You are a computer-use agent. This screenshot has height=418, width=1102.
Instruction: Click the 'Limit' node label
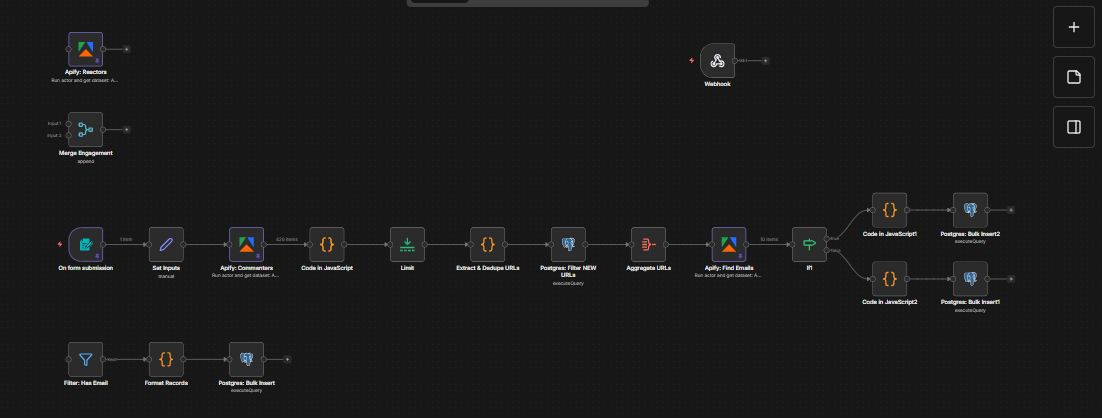point(407,268)
